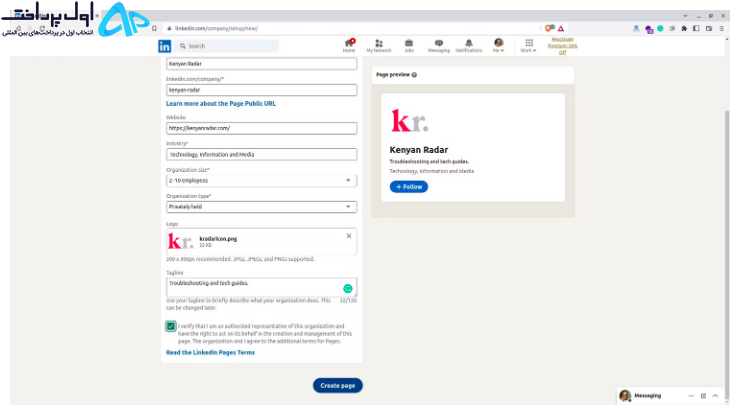Viewport: 739px width, 408px height.
Task: Click the Industry field
Action: [x=262, y=155]
